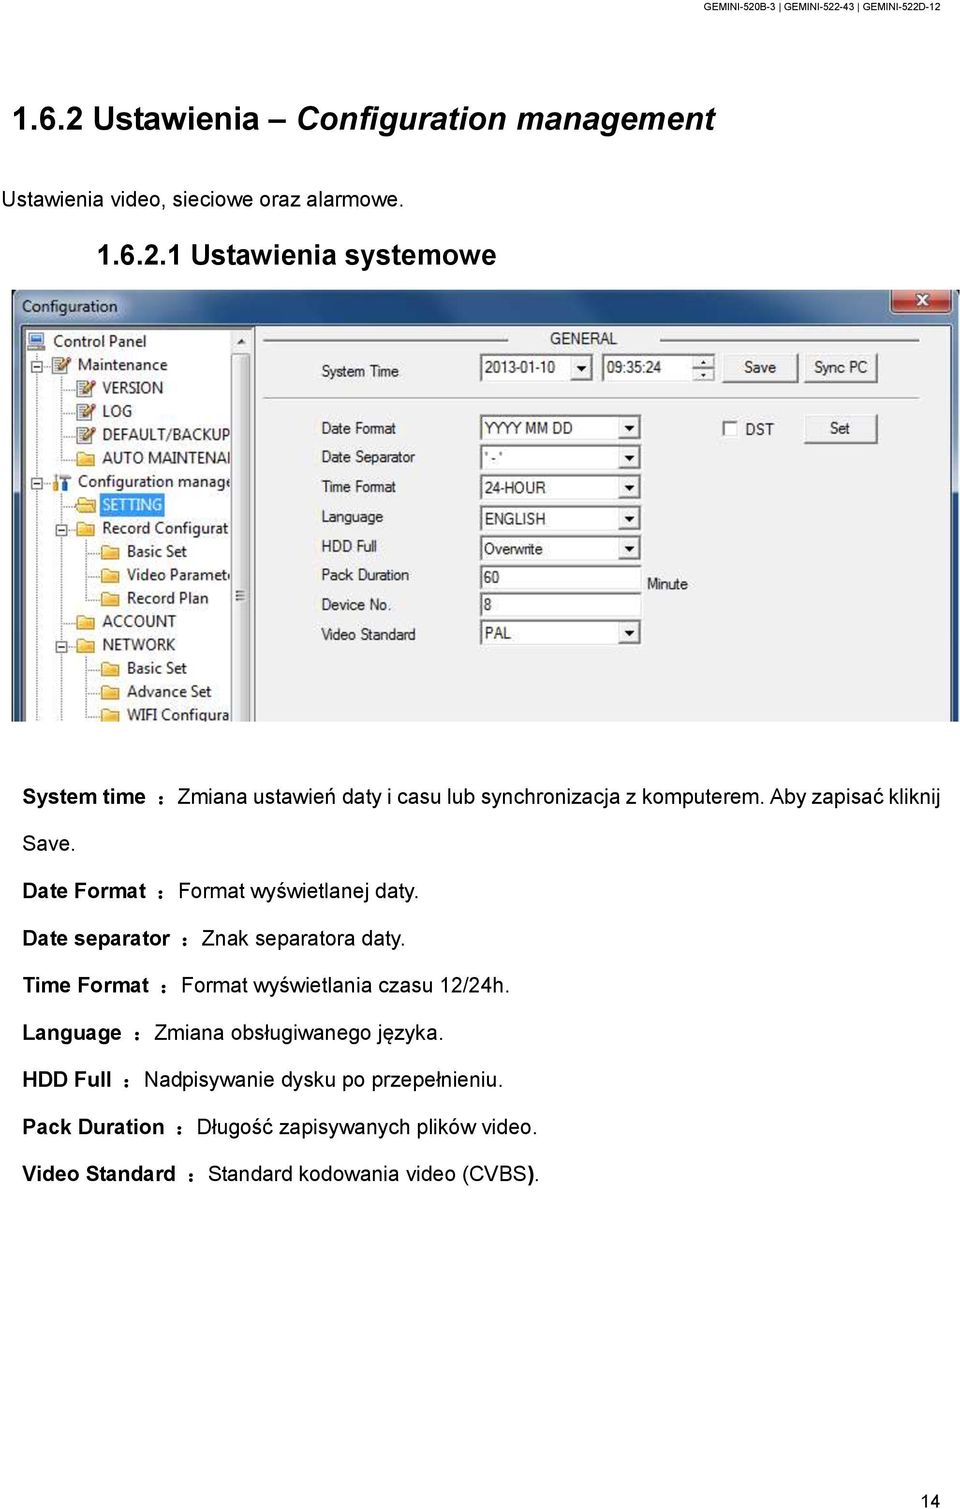
Task: Click the Record Configuration folder icon
Action: [86, 528]
